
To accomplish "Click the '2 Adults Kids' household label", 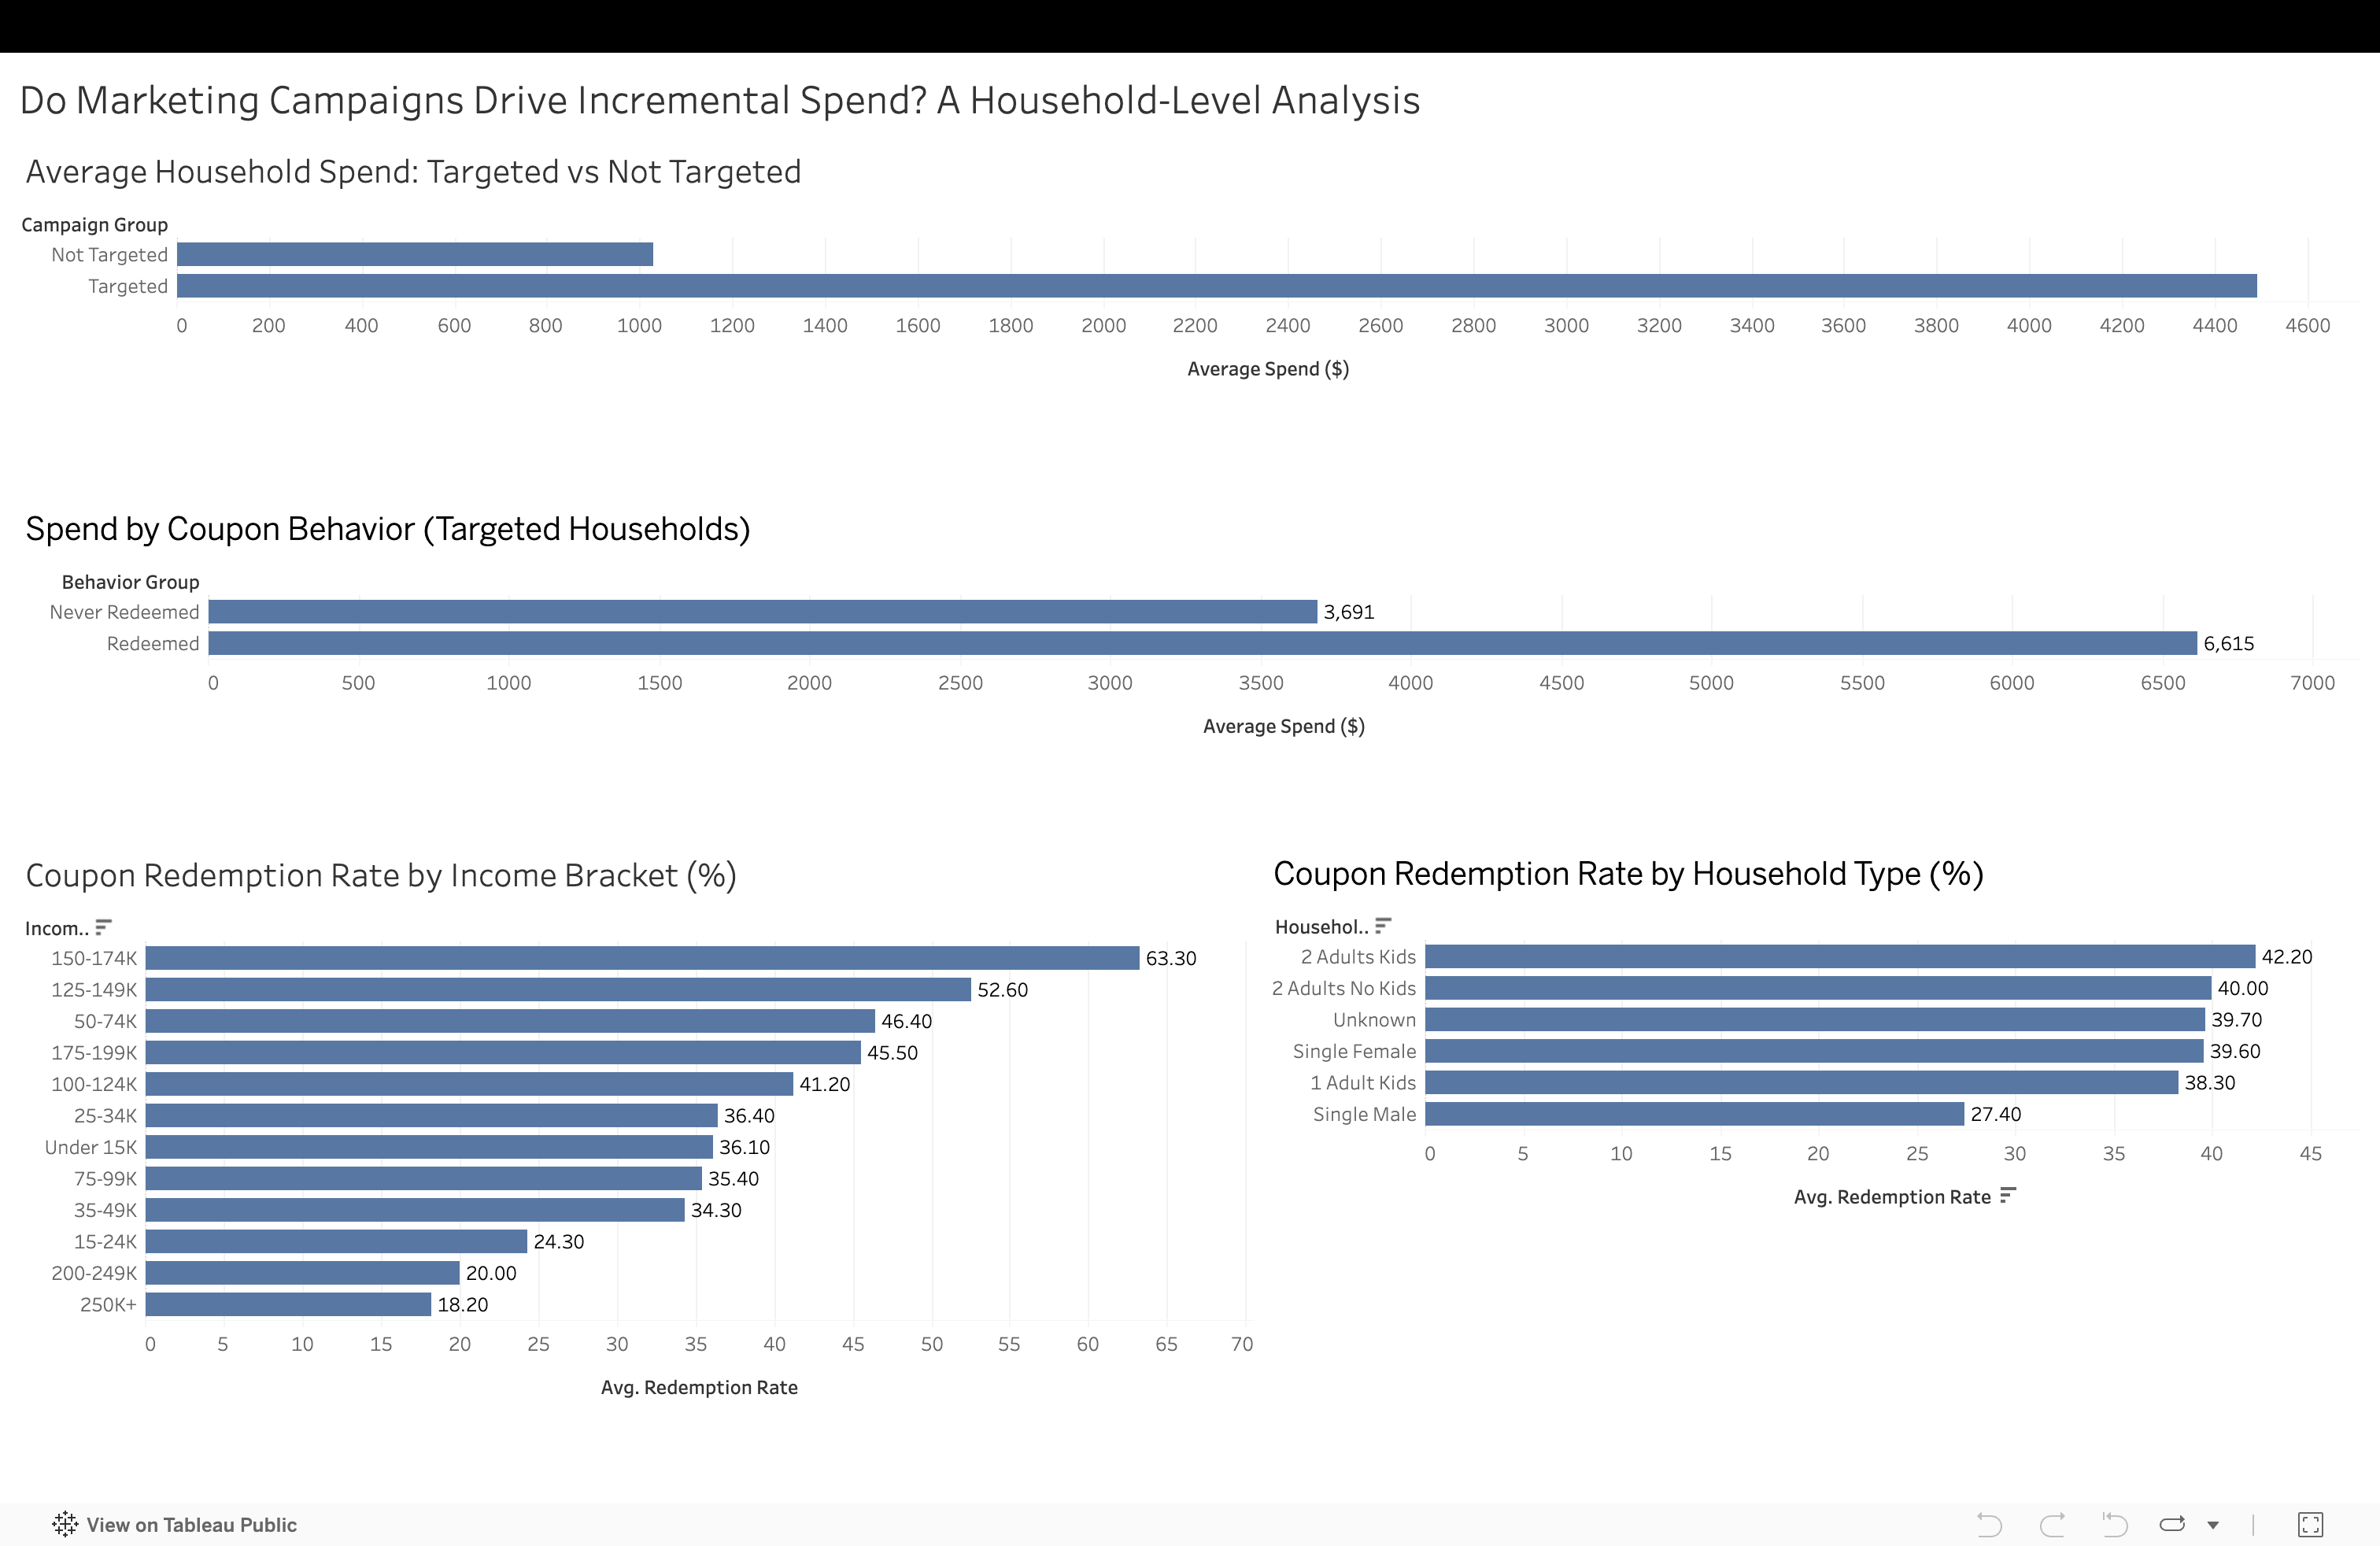I will click(x=1358, y=957).
